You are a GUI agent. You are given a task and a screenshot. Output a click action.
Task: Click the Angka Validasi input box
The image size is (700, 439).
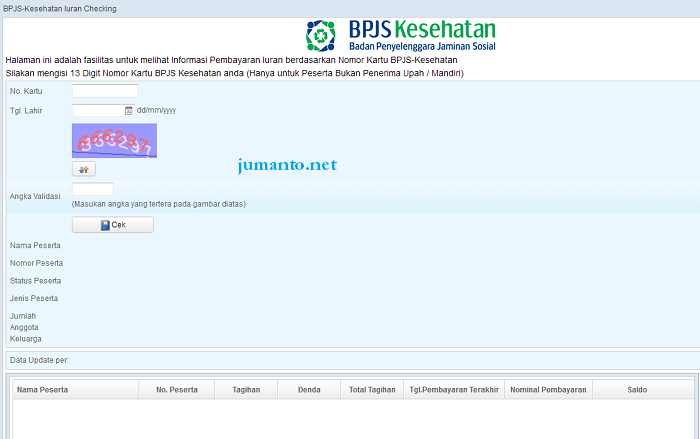pos(93,189)
